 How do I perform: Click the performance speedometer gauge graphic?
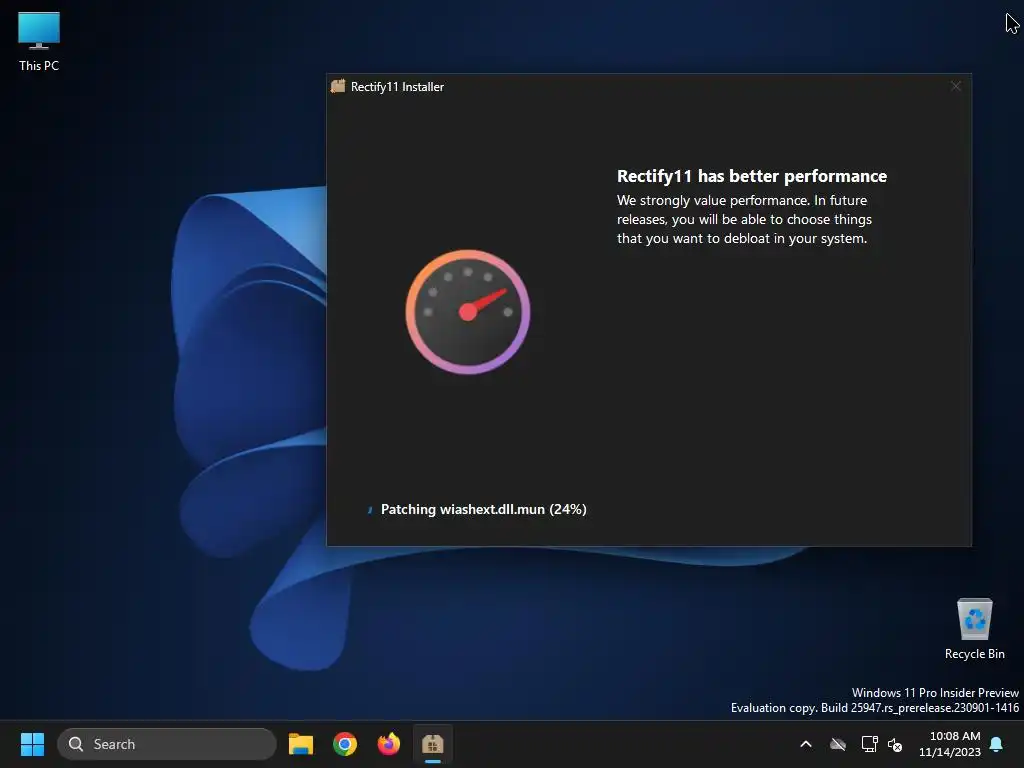pyautogui.click(x=468, y=312)
